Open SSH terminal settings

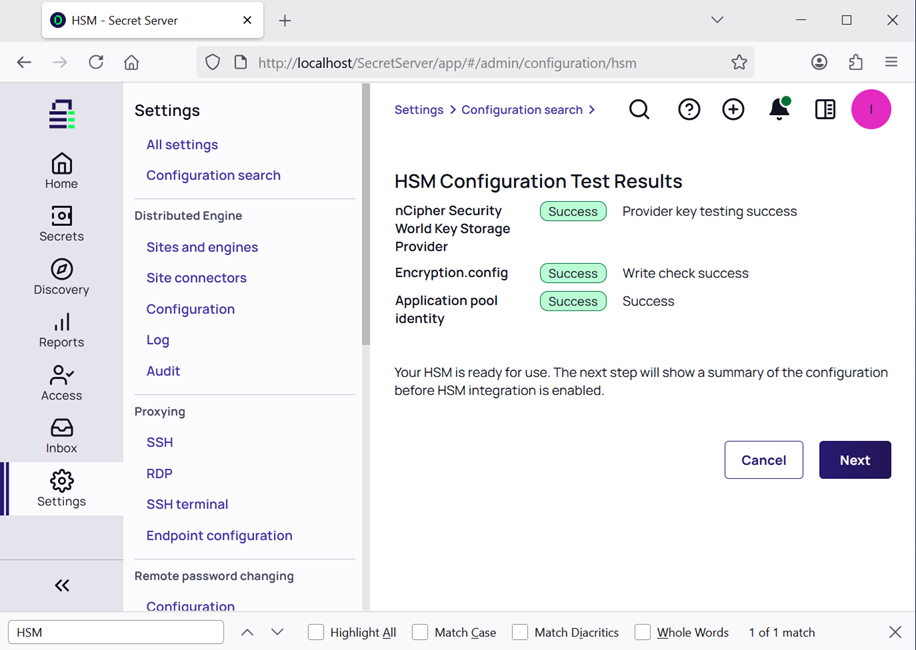click(x=187, y=504)
